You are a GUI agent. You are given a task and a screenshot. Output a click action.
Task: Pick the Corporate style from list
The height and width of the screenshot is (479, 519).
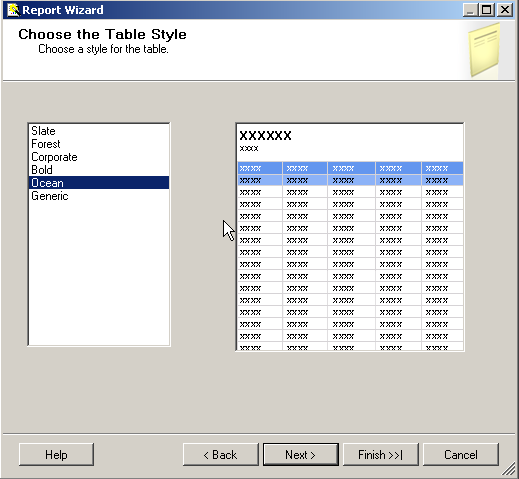99,157
